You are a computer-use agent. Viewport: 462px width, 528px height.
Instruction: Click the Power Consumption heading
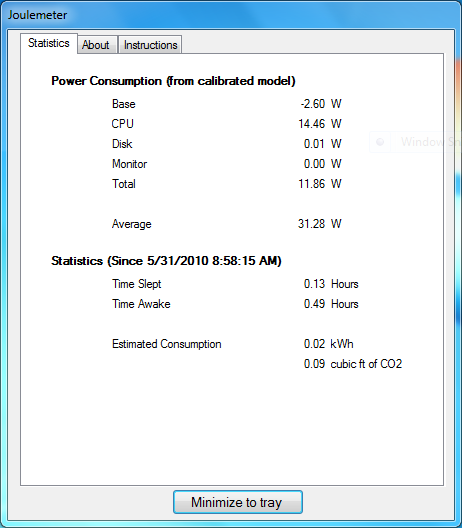tap(173, 81)
